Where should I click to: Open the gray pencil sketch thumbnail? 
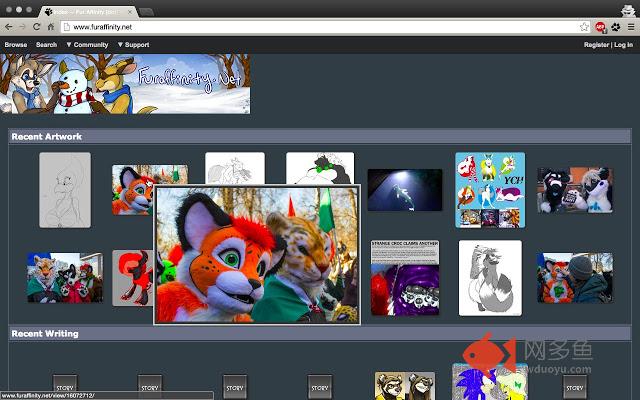tap(65, 190)
